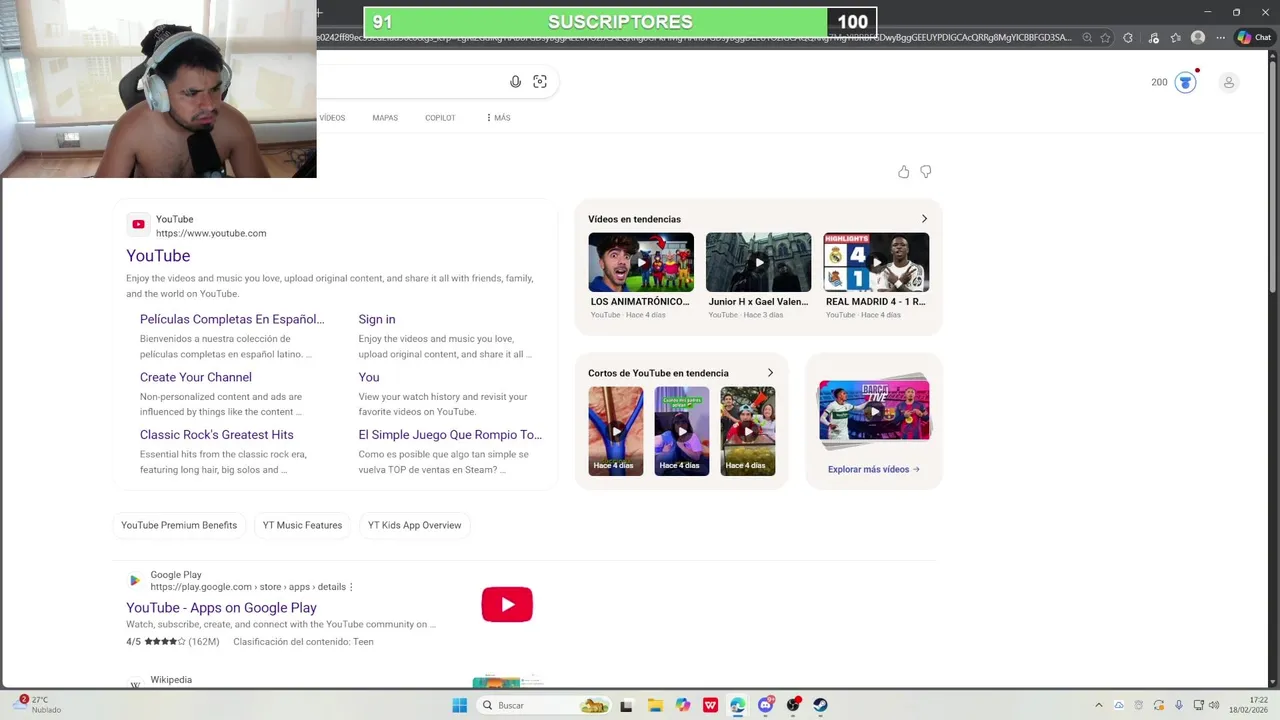
Task: Open Google Play result options three-dot menu
Action: point(351,587)
